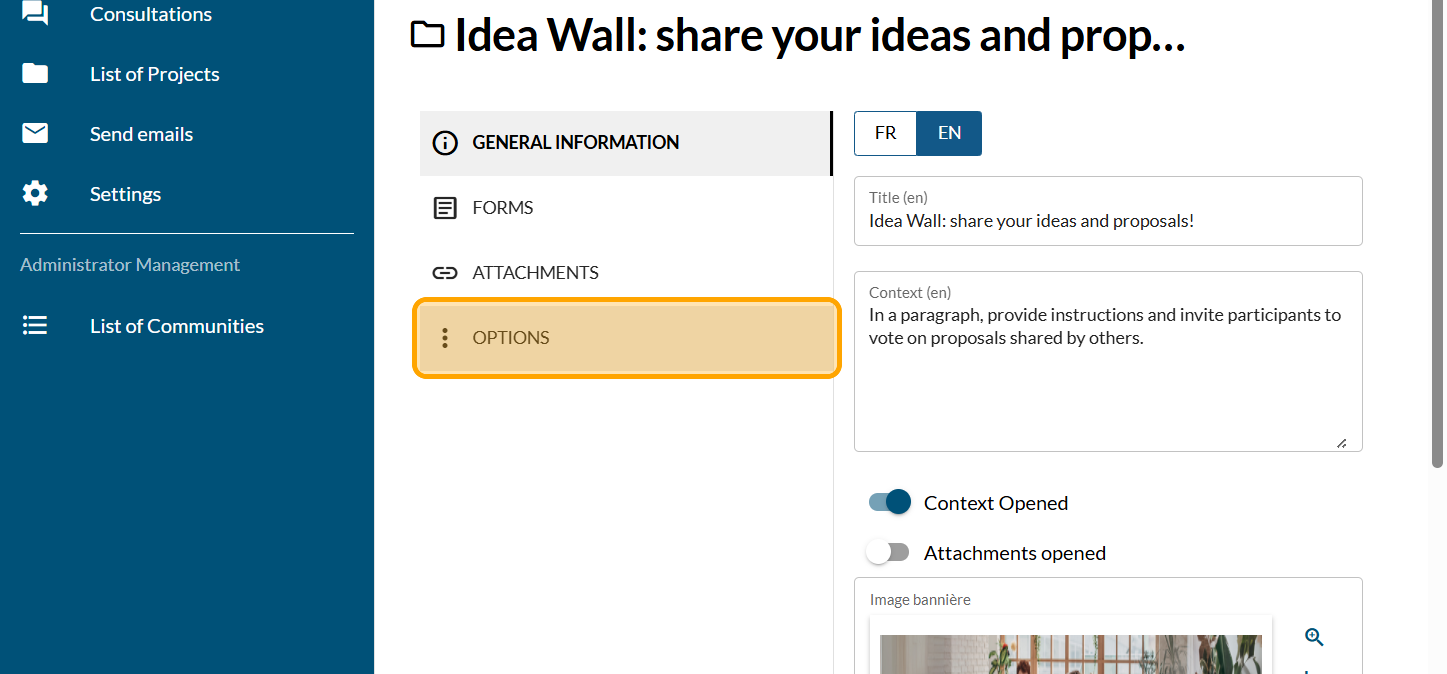Open the List of Communities link
Screen dimensions: 1447x674
click(177, 326)
